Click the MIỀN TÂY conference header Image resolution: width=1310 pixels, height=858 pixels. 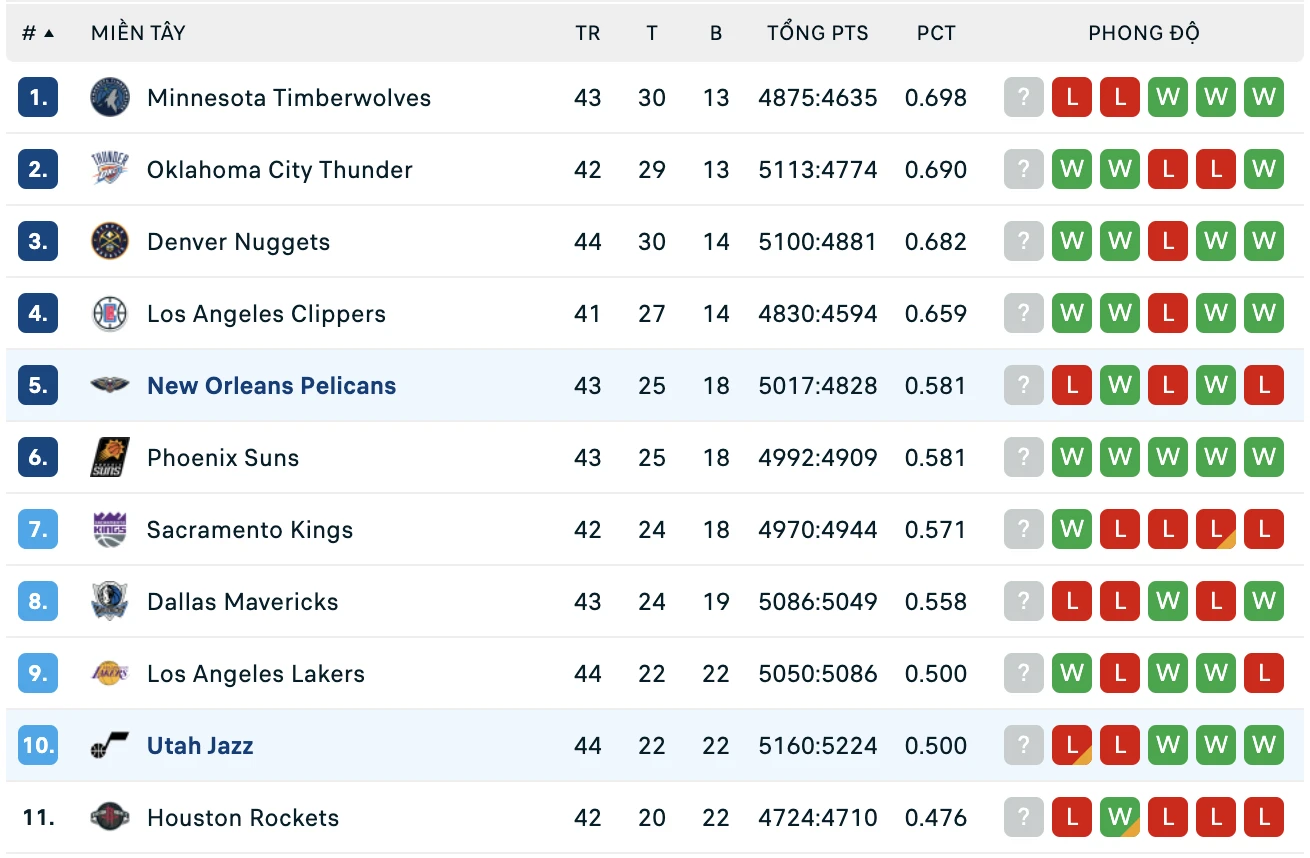(138, 33)
